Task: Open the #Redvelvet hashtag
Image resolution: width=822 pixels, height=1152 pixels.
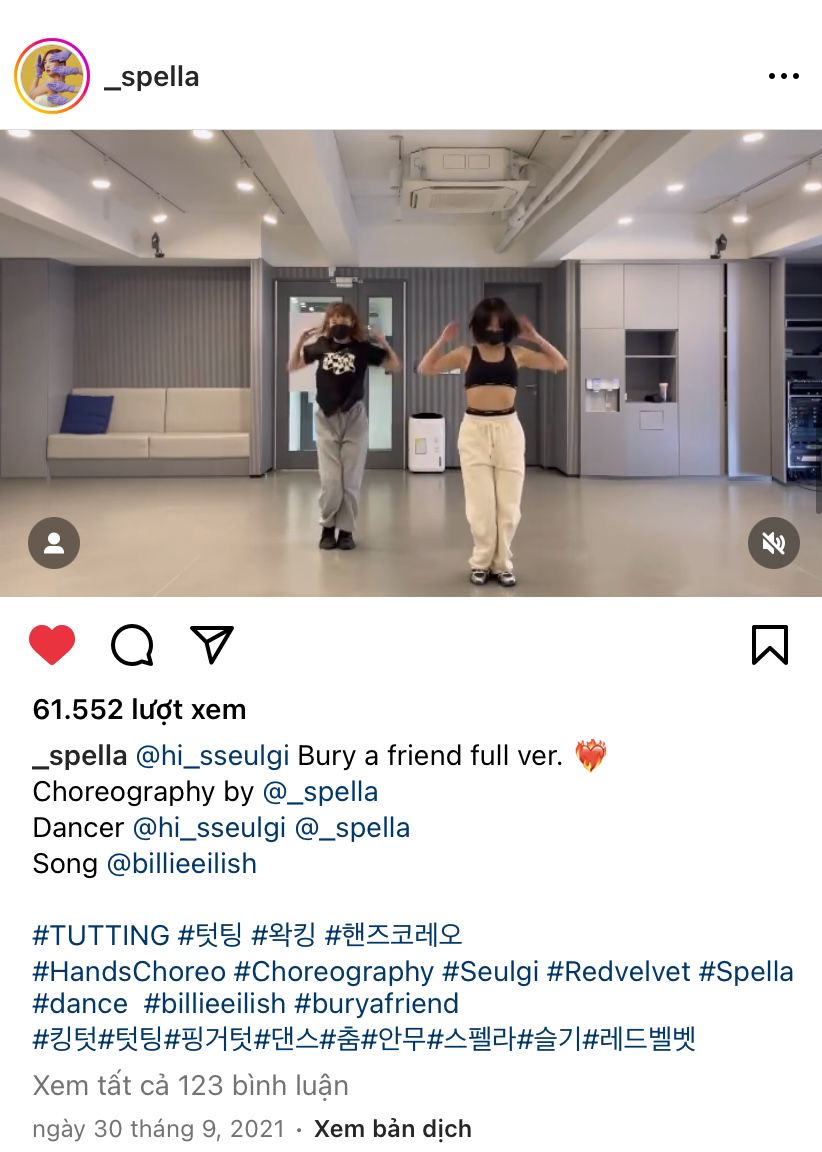Action: point(619,971)
